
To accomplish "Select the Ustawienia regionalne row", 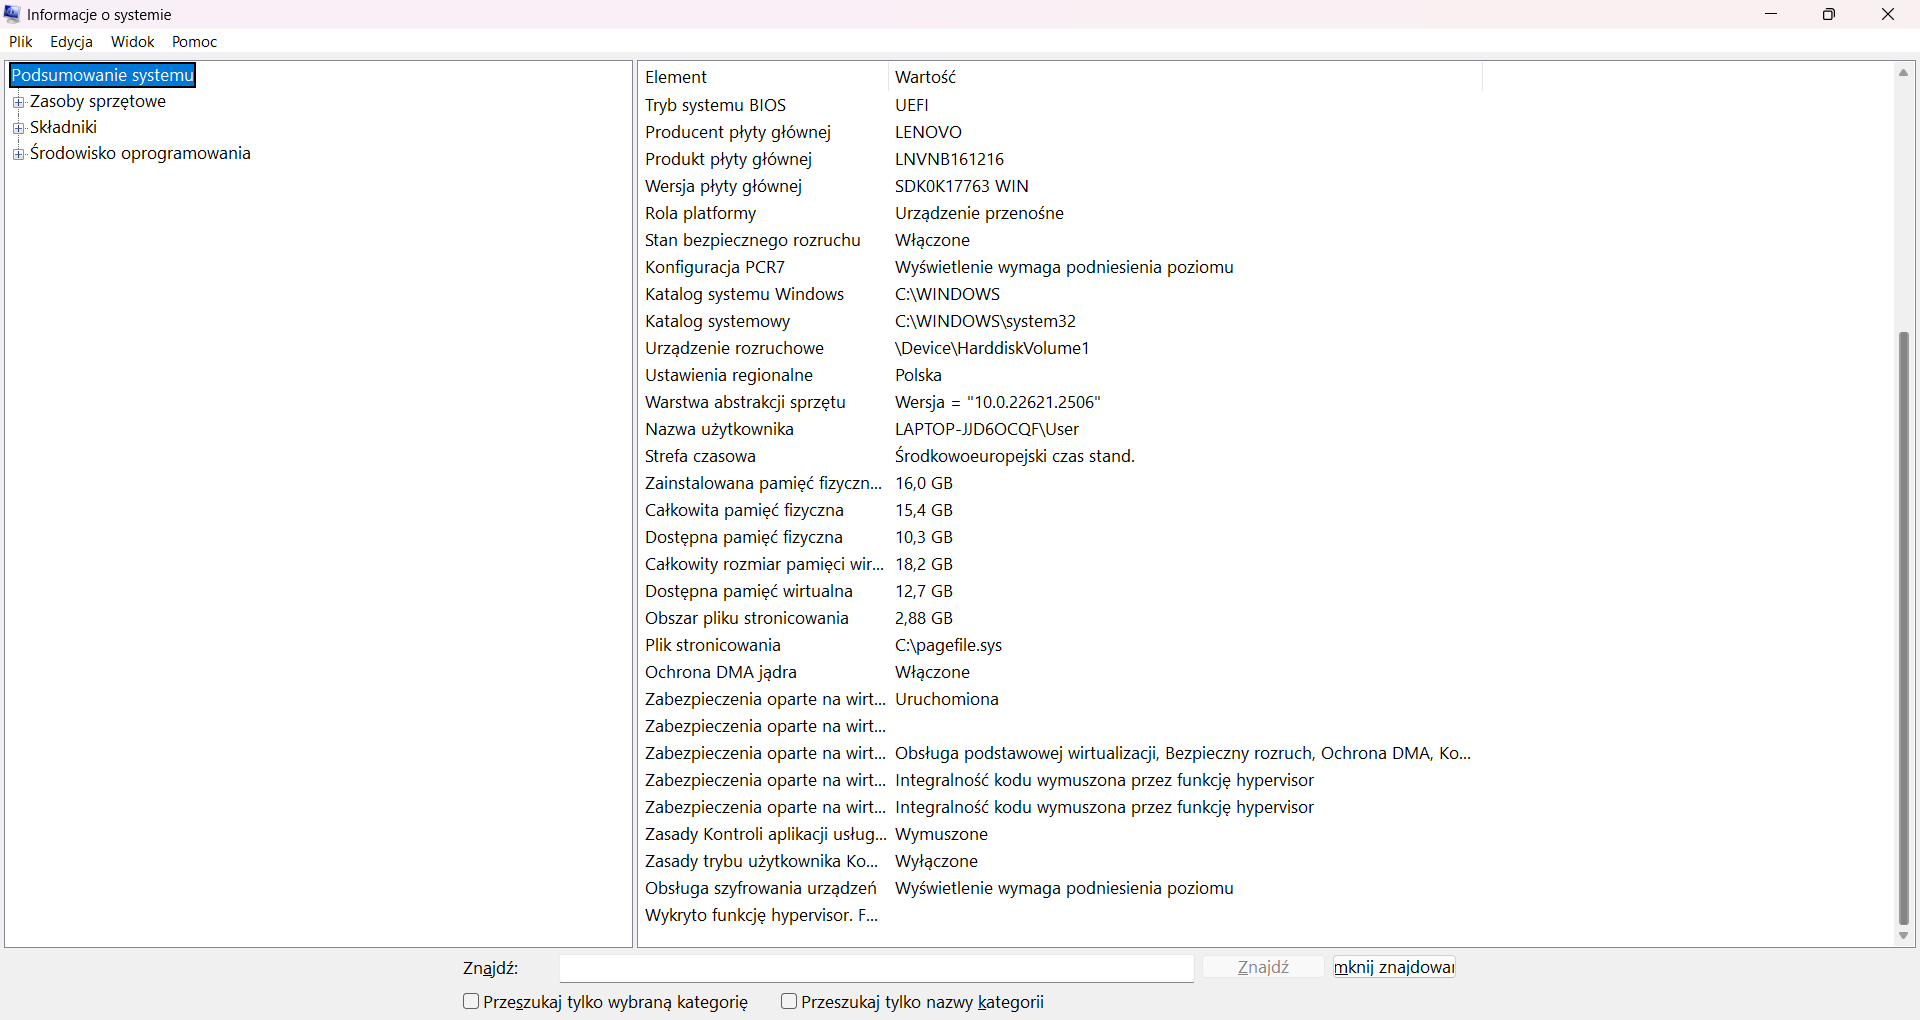I will pos(1060,375).
